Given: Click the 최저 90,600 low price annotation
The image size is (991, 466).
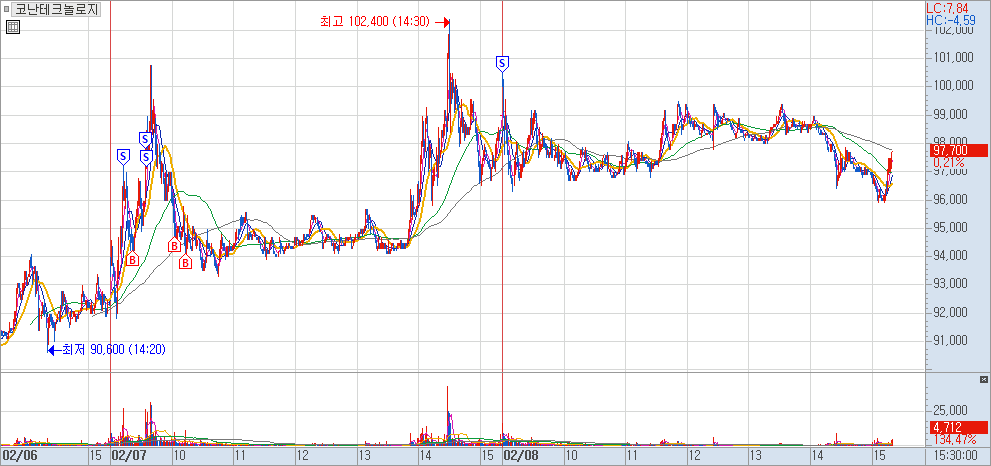Looking at the screenshot, I should pos(108,350).
